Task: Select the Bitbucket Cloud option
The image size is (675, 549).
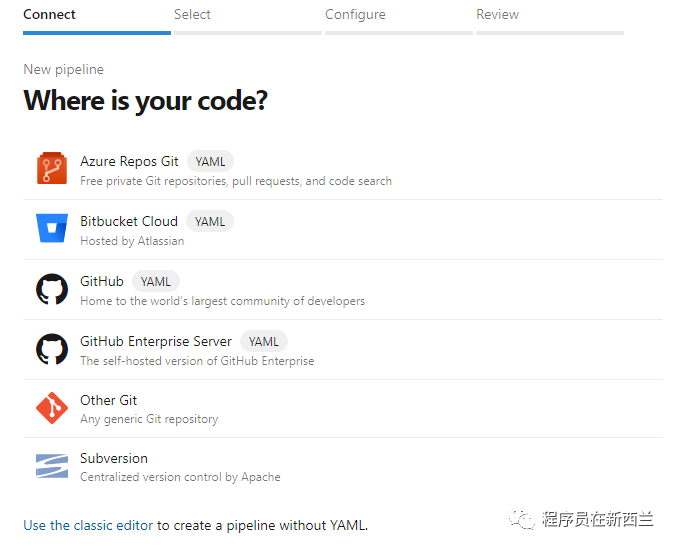Action: point(129,221)
